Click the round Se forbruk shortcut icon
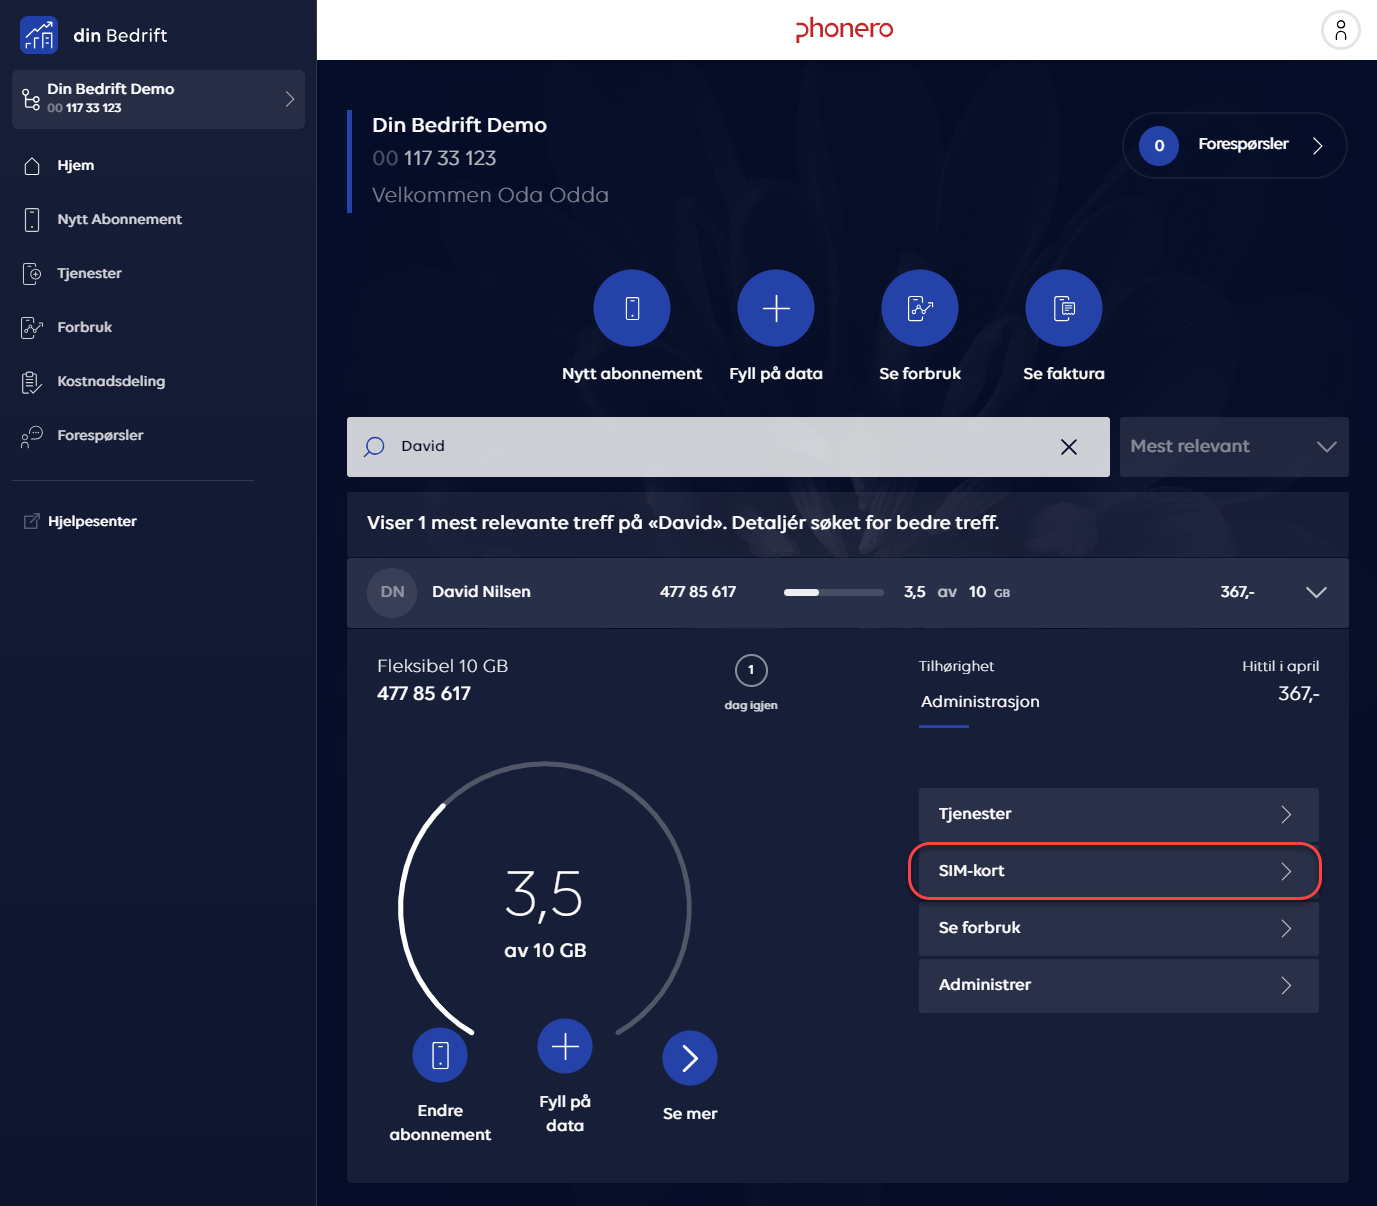1377x1206 pixels. point(920,308)
